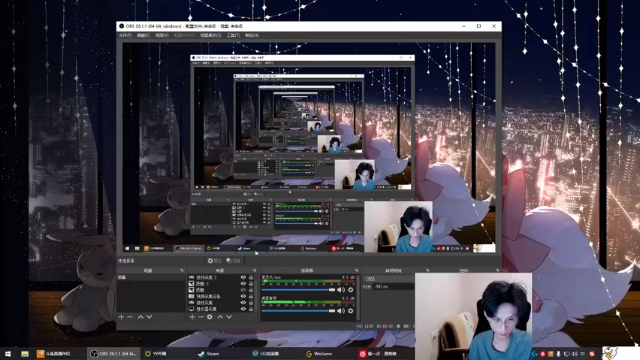Select the 视频采集设备 source row
Viewport: 640px width, 360px height.
pyautogui.click(x=222, y=296)
